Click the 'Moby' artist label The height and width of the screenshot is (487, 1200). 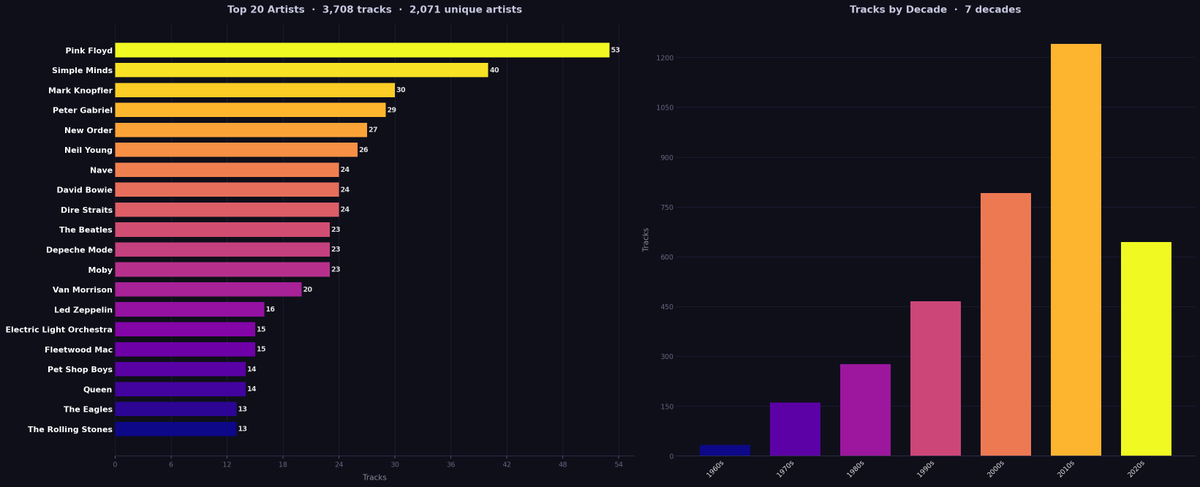point(99,269)
